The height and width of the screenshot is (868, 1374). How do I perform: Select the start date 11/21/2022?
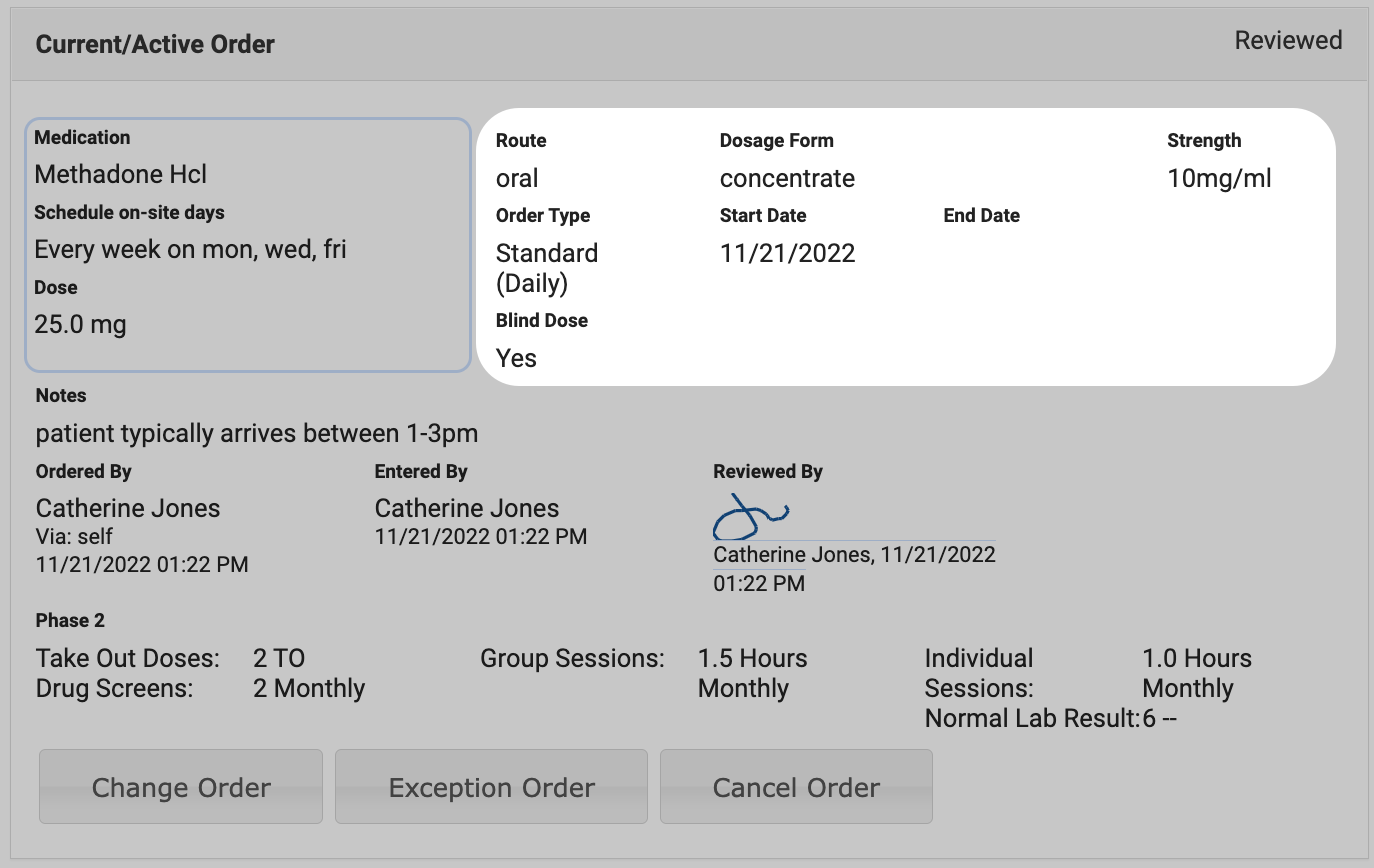787,253
